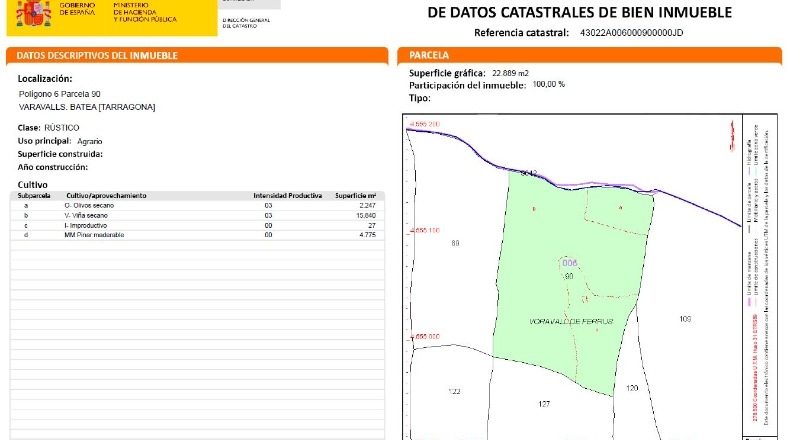Click the 4.775 surface value
The image size is (790, 440).
point(367,235)
